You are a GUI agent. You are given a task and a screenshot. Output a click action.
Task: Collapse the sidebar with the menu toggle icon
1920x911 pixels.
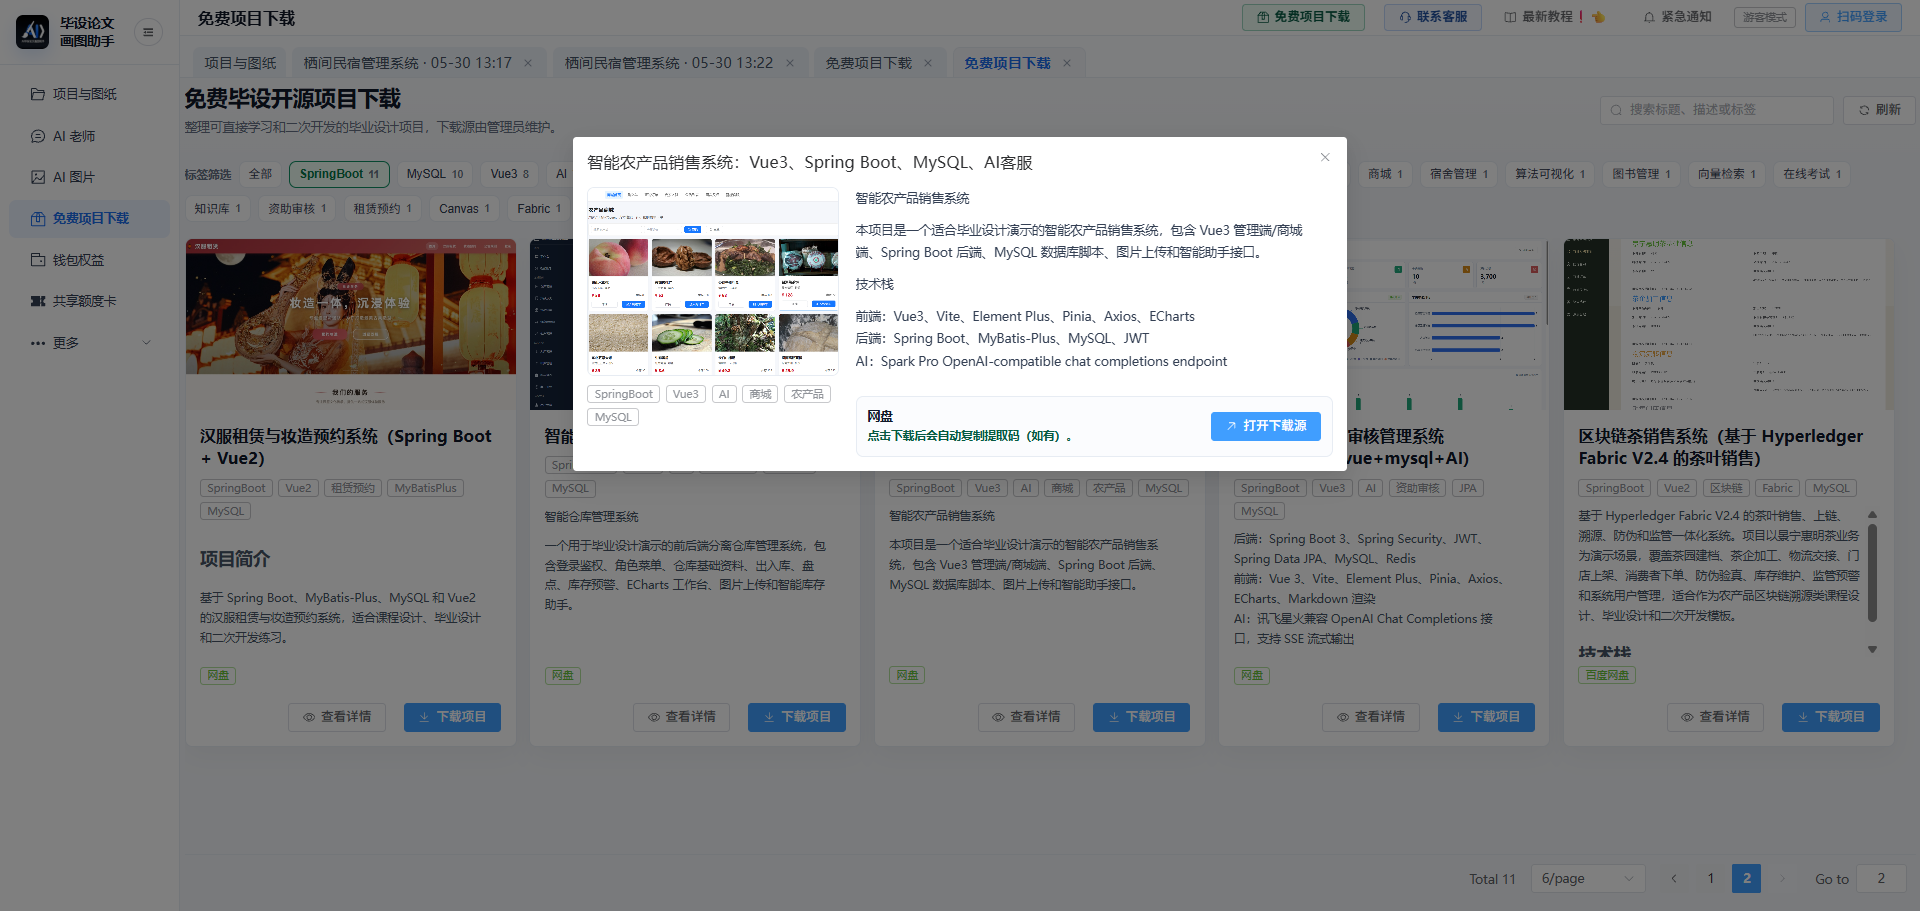[148, 32]
